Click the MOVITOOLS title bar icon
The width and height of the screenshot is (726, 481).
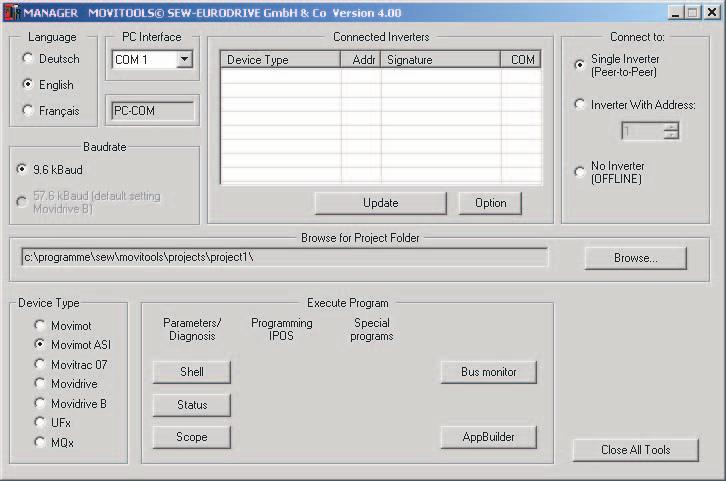tap(12, 12)
